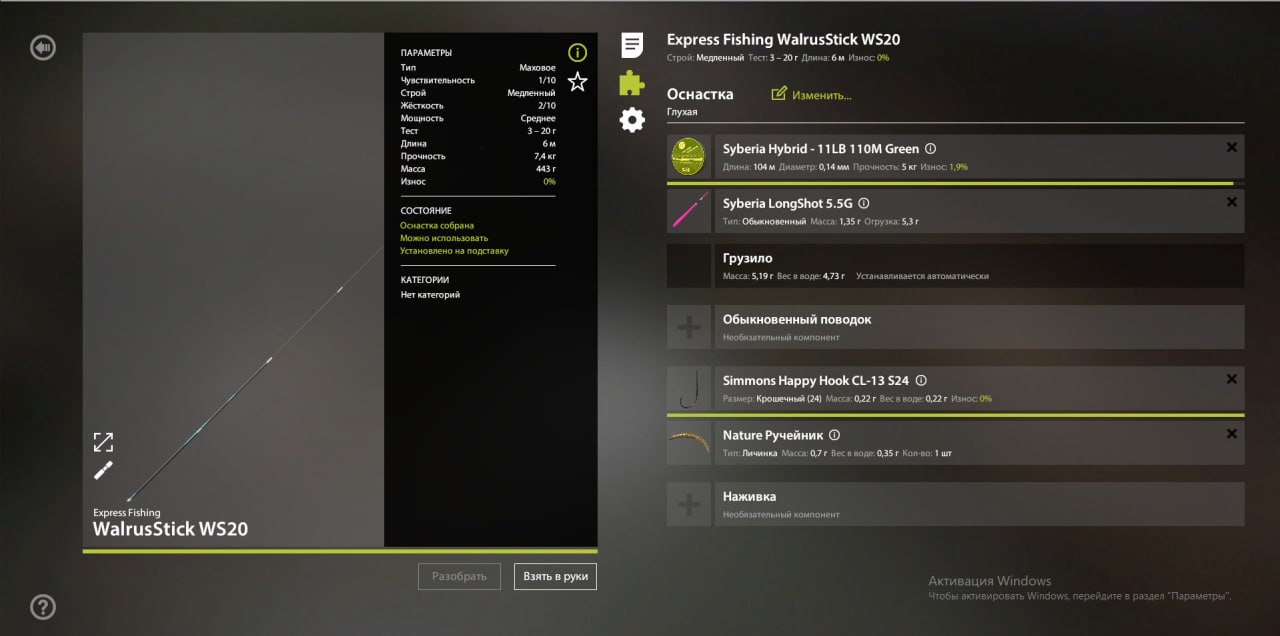Click the expand fullscreen view icon
Screen dimensions: 1280x636
(103, 442)
